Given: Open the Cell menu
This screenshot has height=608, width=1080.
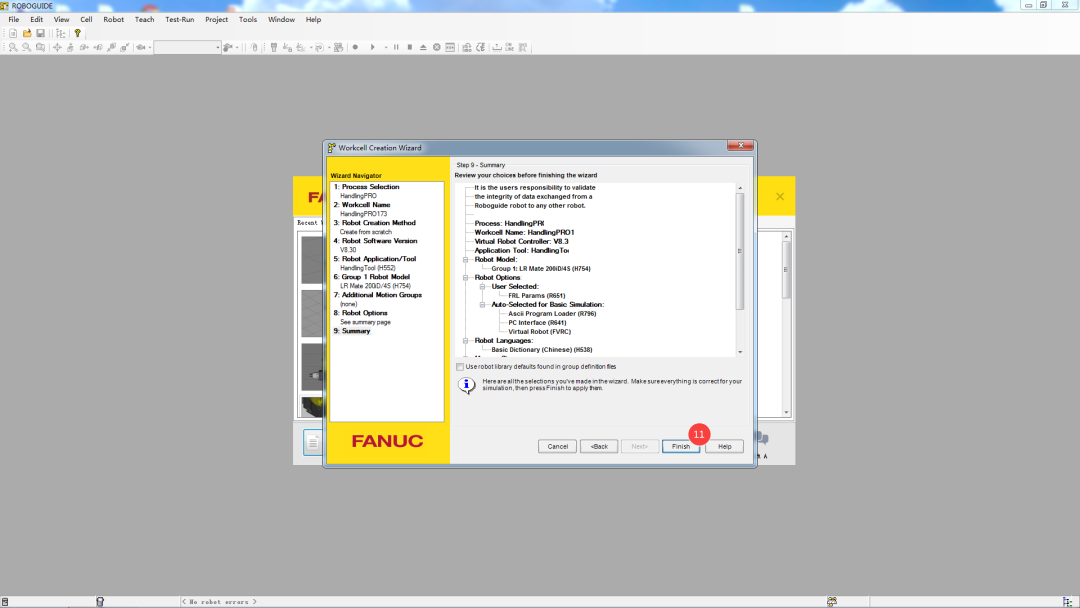Looking at the screenshot, I should click(x=86, y=19).
